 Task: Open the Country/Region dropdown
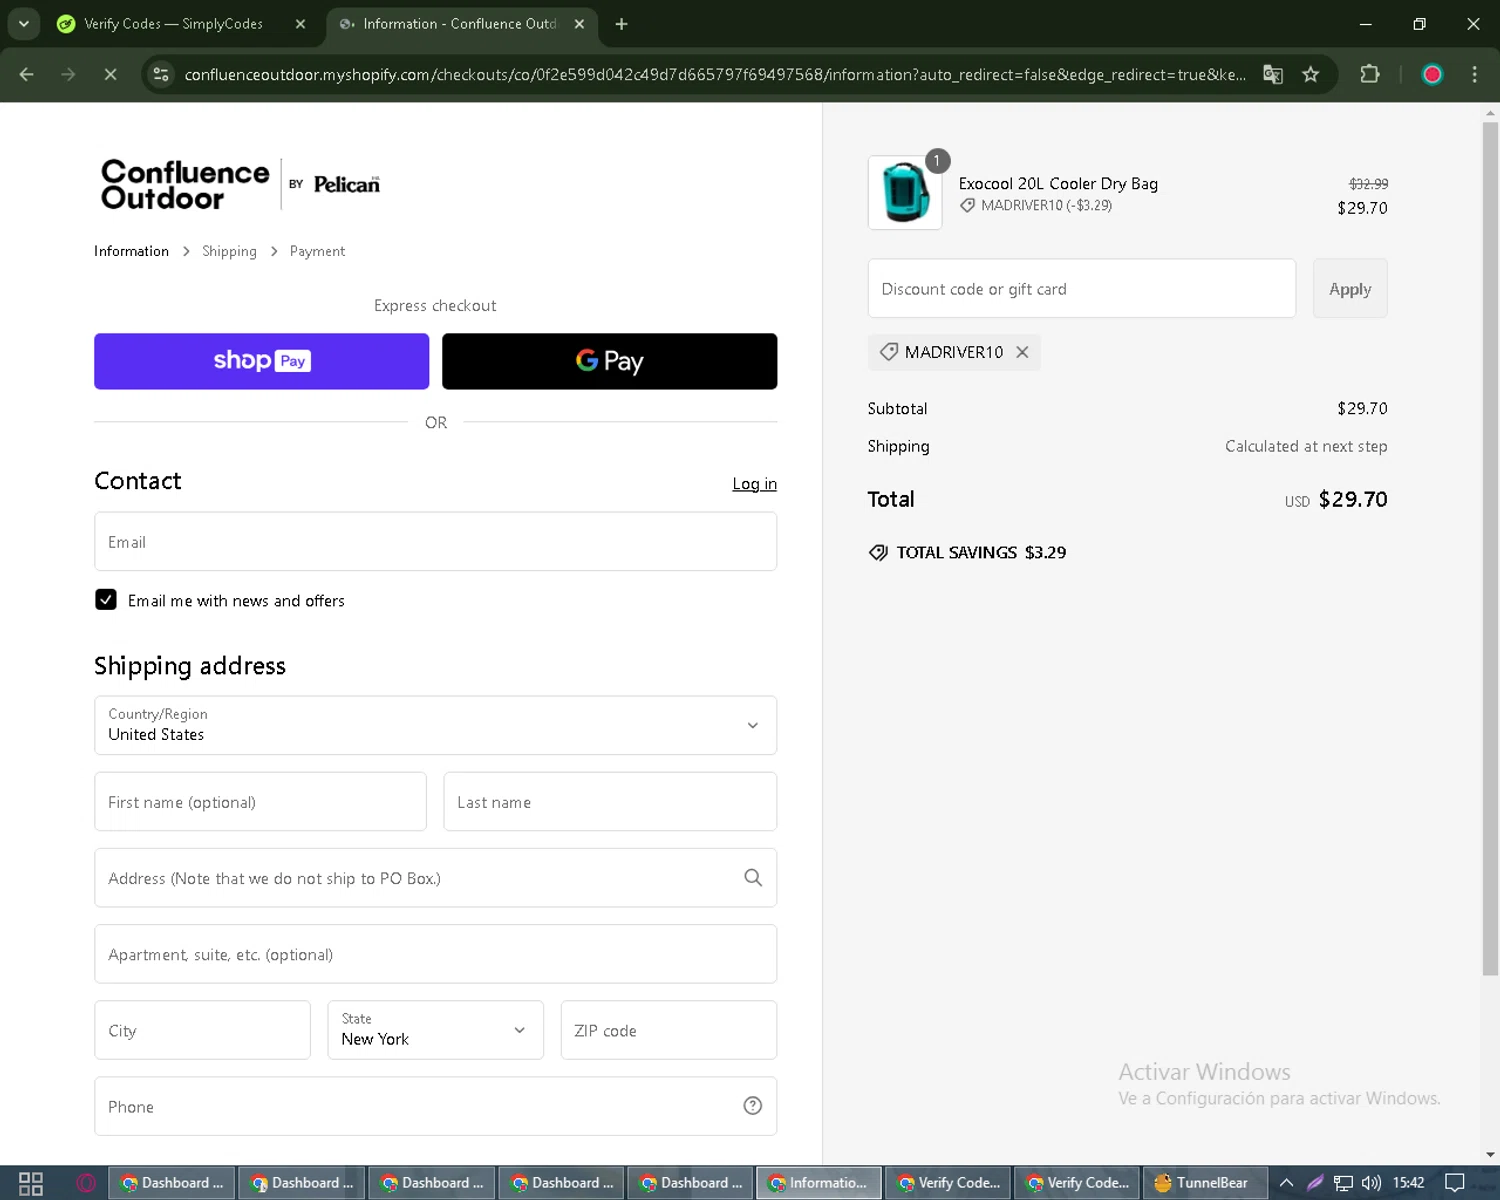click(435, 725)
